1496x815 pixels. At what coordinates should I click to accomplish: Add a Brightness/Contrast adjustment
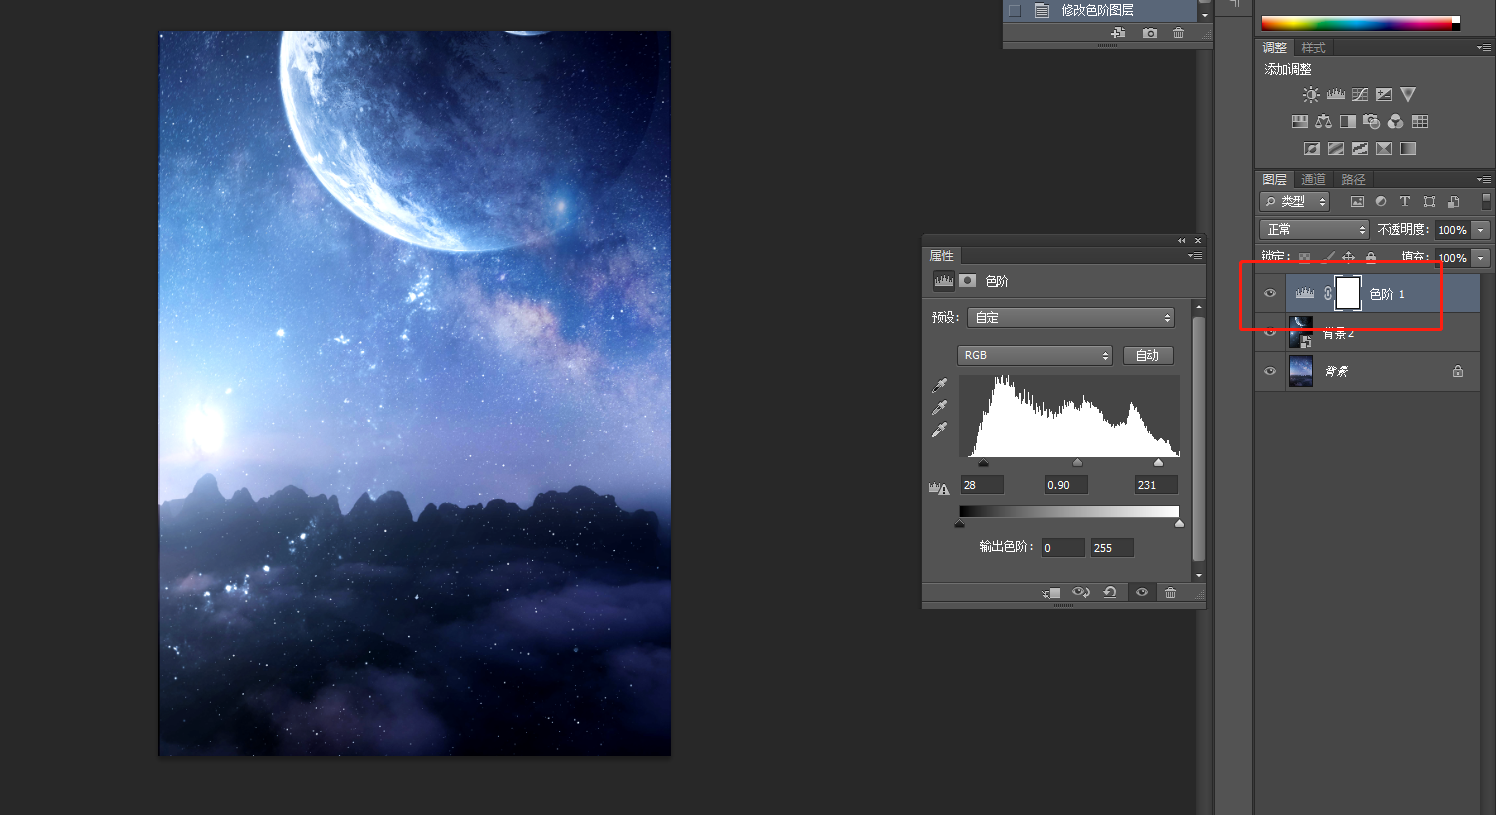[1311, 94]
